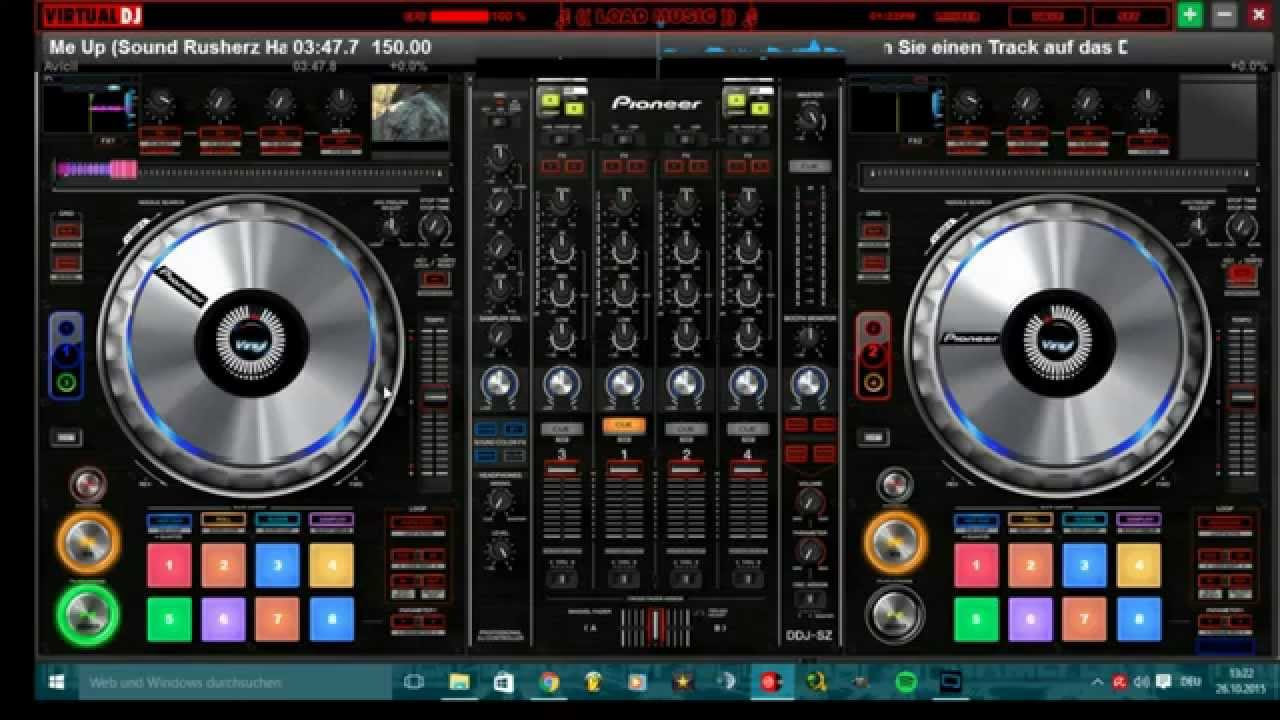Trigger blue pad 8 on right deck
Screen dimensions: 1280x720
pyautogui.click(x=1138, y=619)
